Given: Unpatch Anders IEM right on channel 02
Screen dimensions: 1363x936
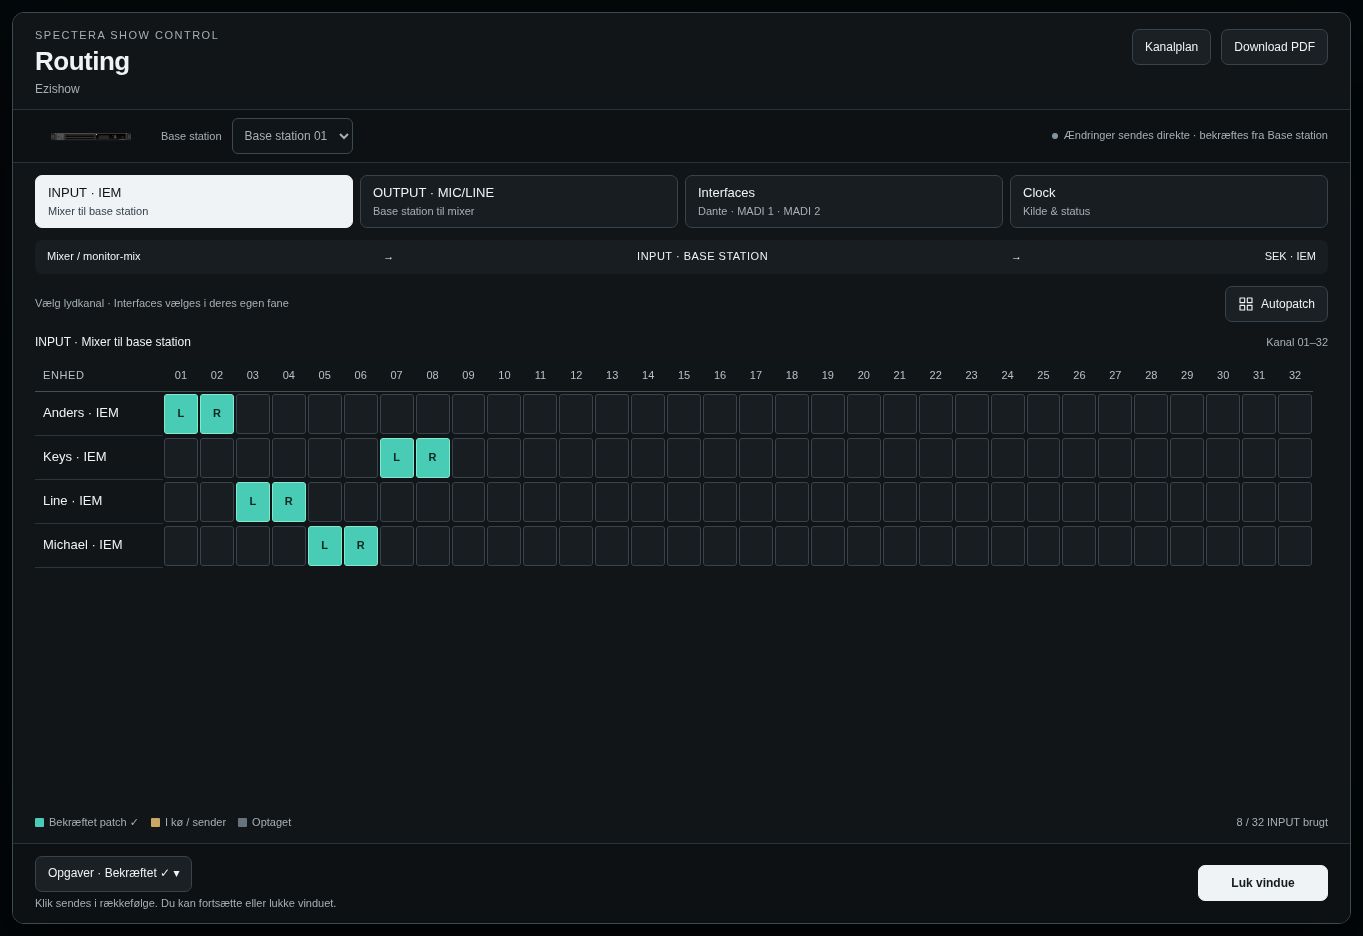Looking at the screenshot, I should point(217,414).
